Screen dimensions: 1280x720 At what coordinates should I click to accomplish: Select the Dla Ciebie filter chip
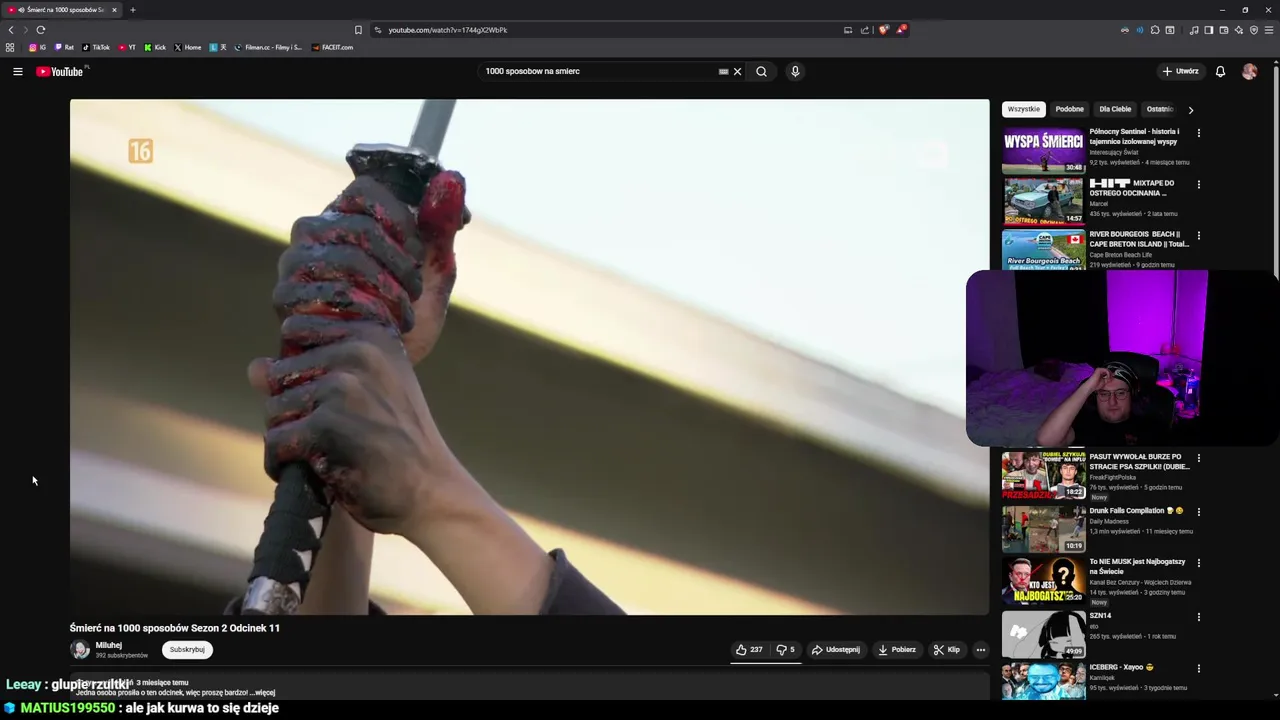(x=1115, y=109)
